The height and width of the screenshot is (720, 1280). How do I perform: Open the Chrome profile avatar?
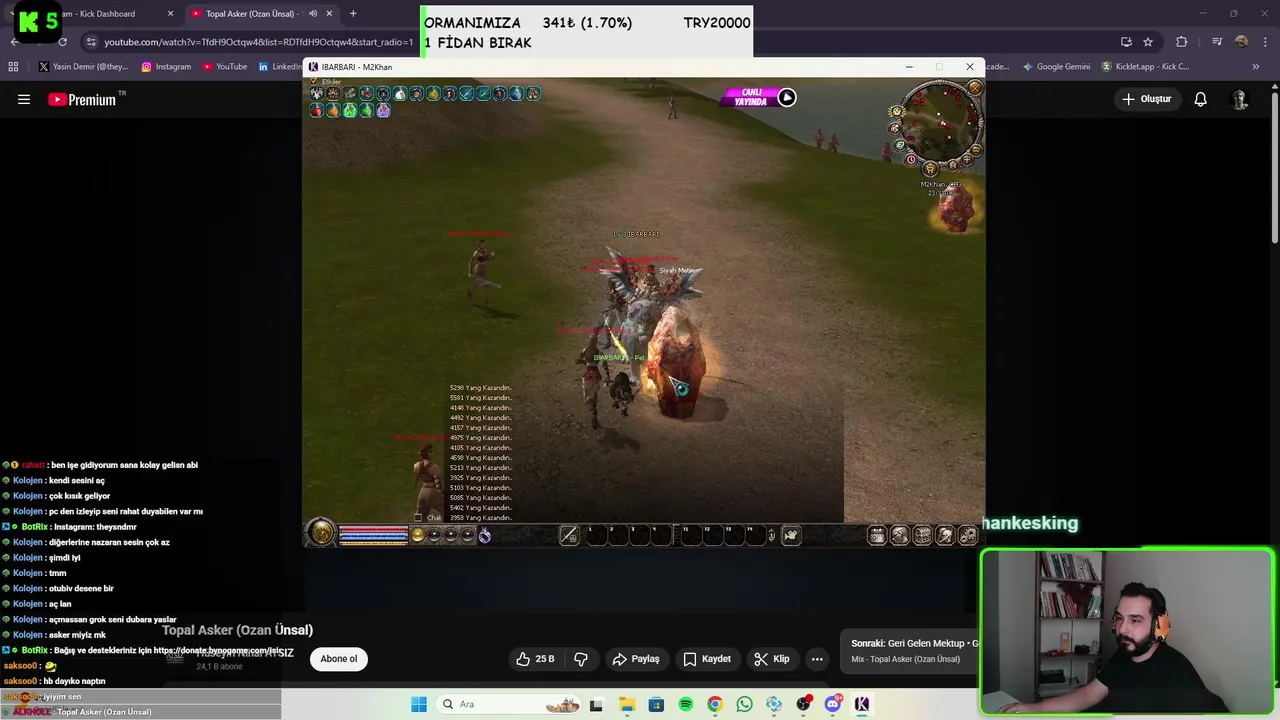(x=1241, y=42)
